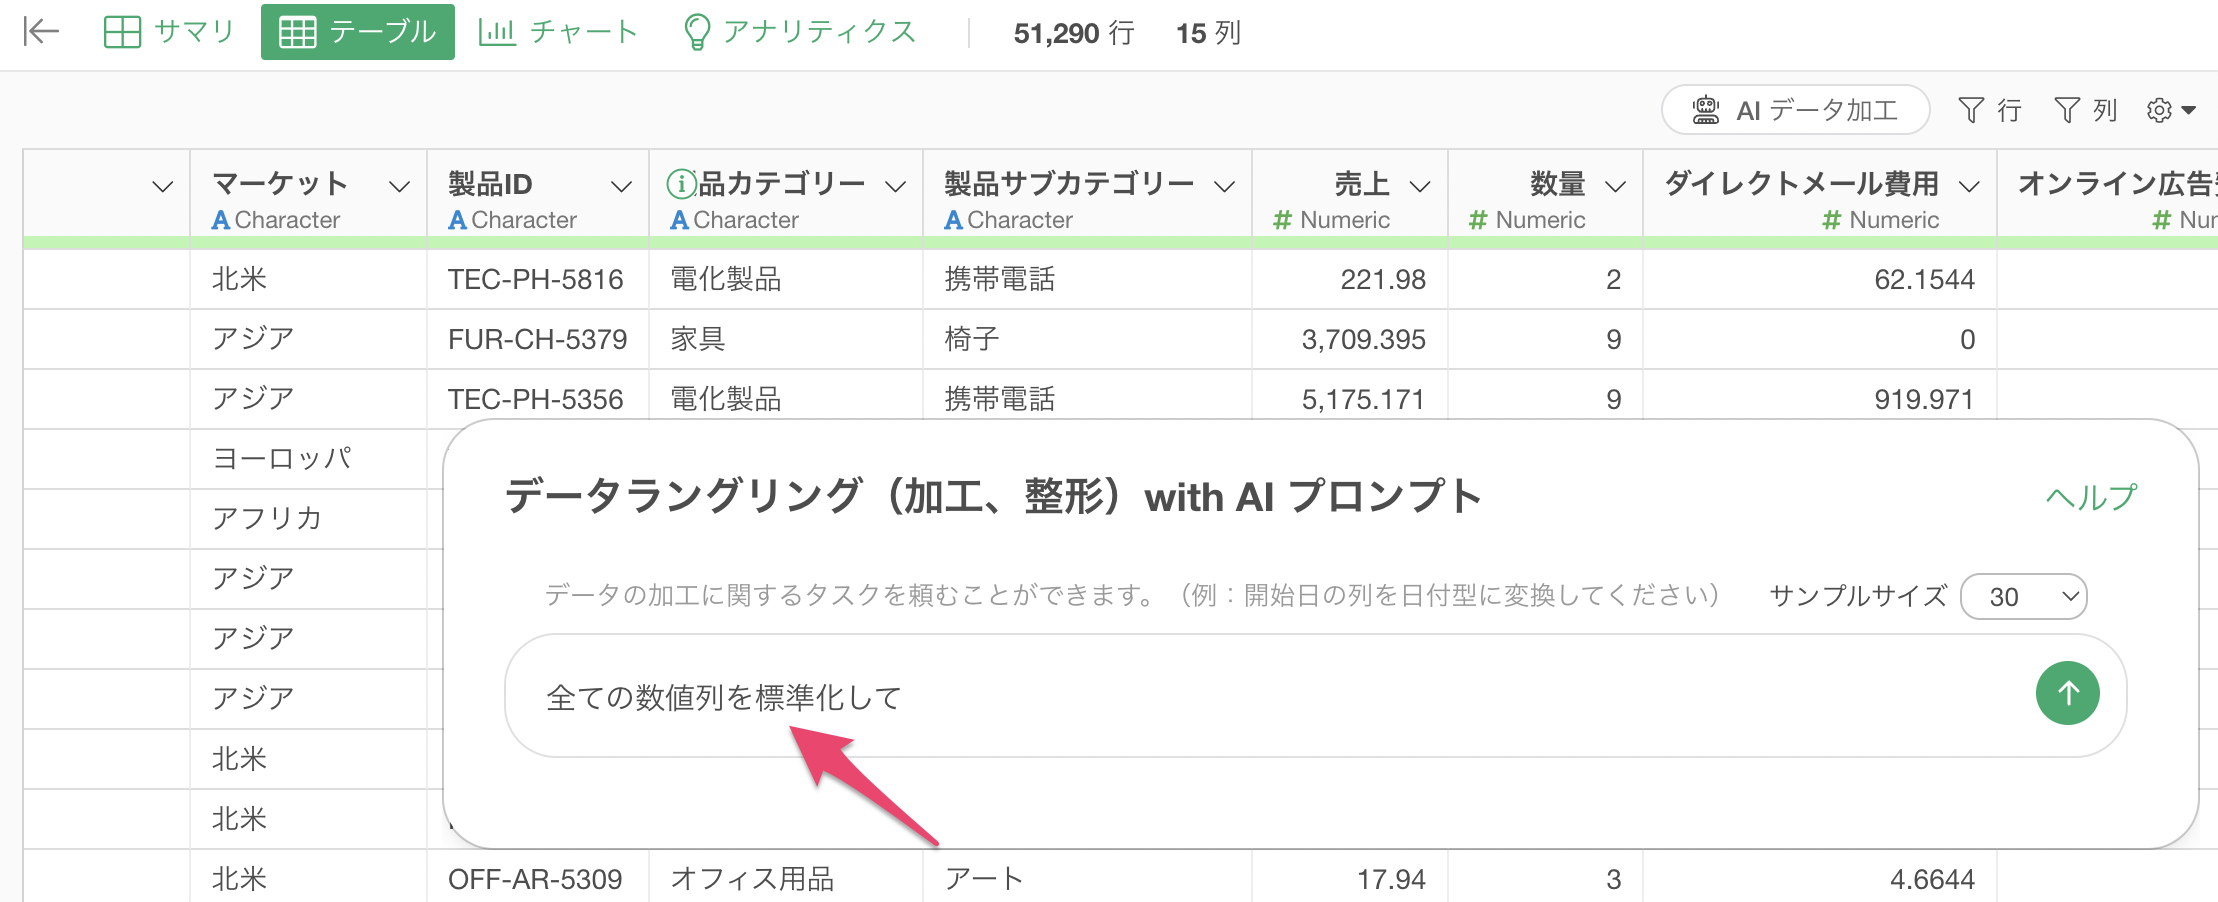The width and height of the screenshot is (2218, 902).
Task: Click the collapse sidebar arrow icon
Action: [x=41, y=32]
